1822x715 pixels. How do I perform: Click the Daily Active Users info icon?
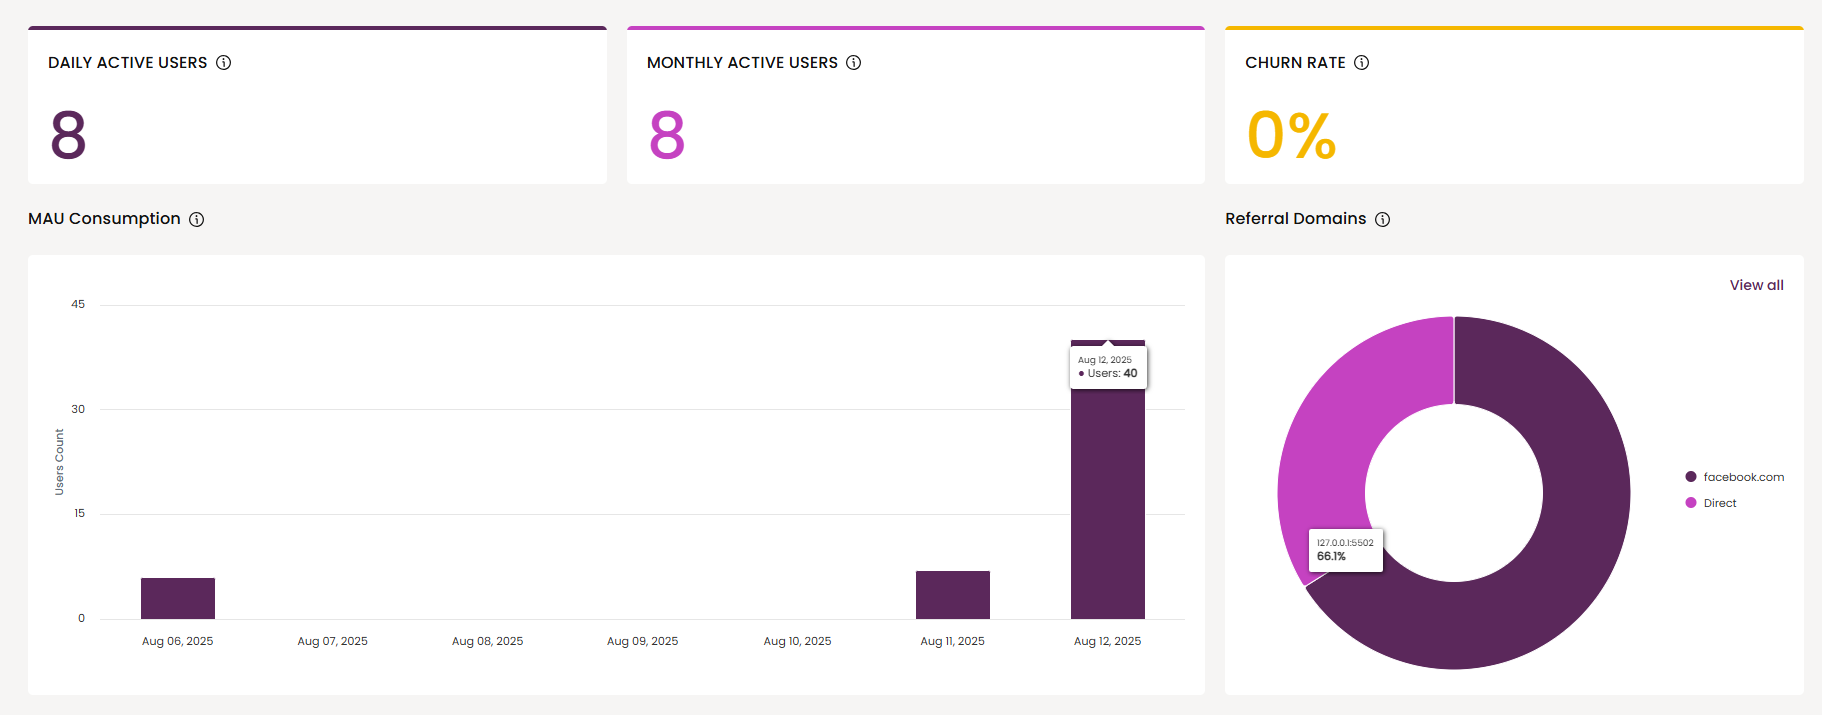(x=224, y=63)
